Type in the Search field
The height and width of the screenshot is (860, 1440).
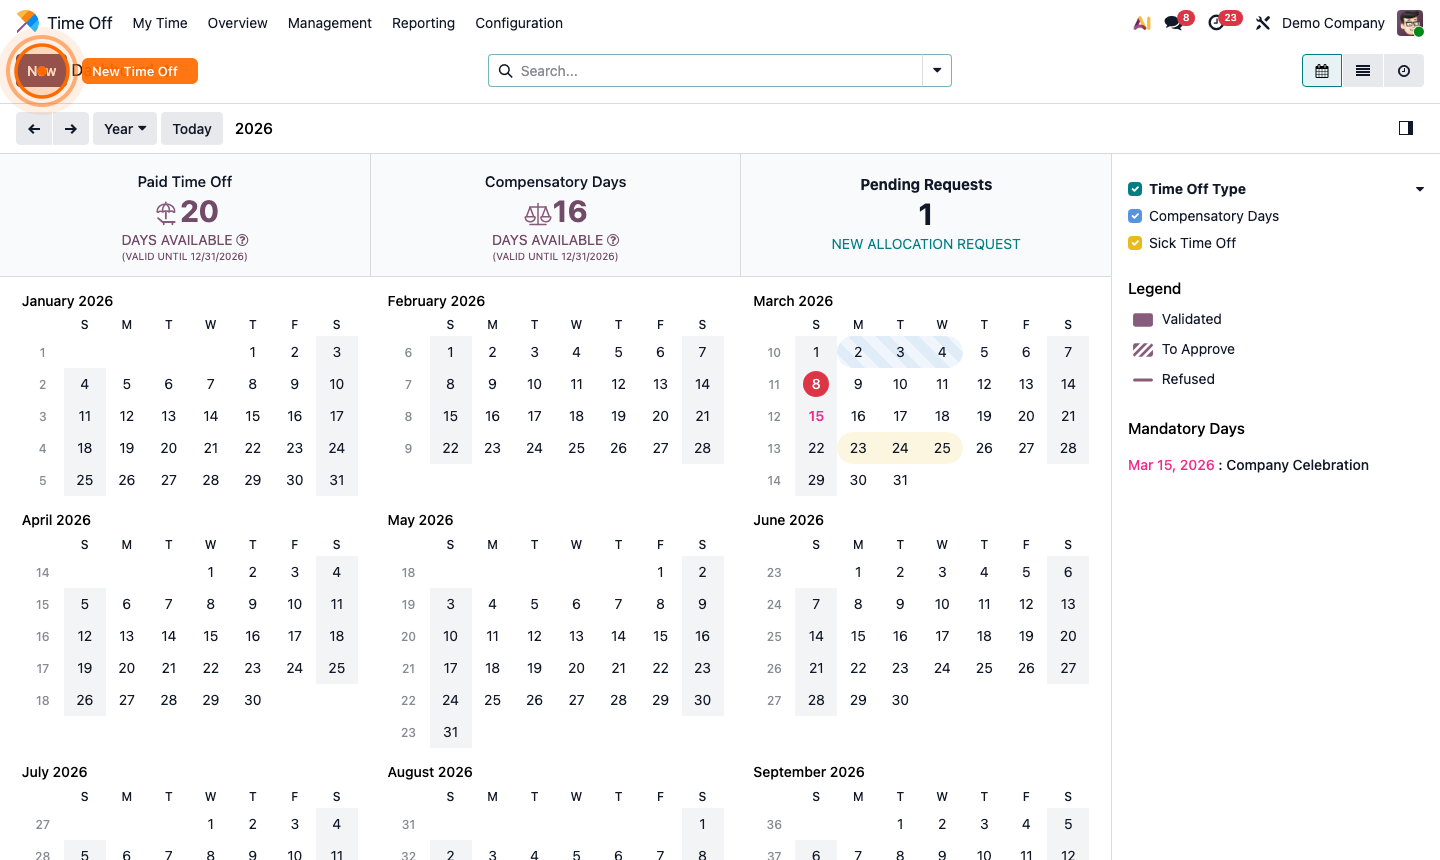click(700, 71)
